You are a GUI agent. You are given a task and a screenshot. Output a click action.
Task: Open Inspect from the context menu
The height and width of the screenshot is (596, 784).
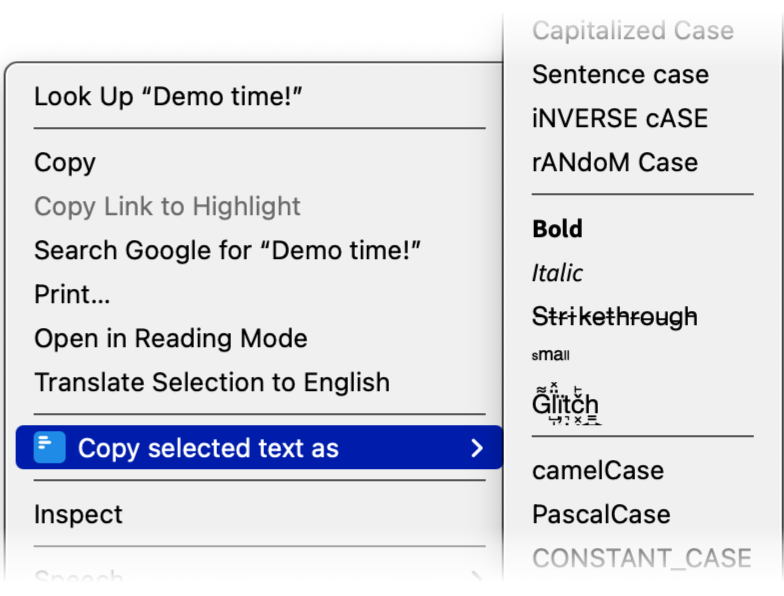(x=78, y=515)
